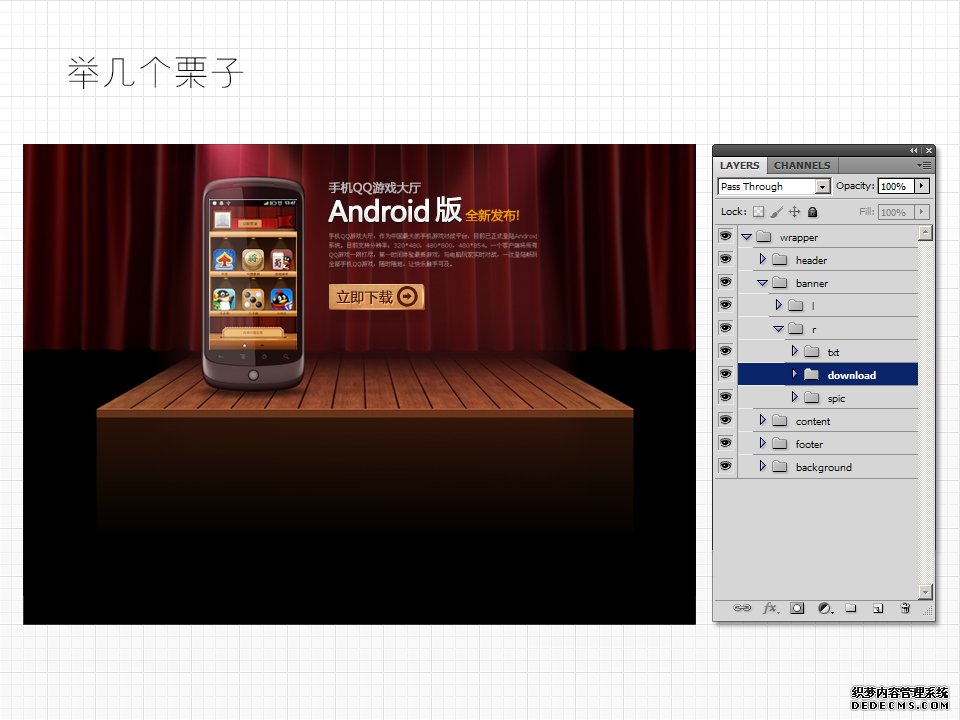This screenshot has height=720, width=960.
Task: Select the "header" layer name
Action: coord(811,260)
